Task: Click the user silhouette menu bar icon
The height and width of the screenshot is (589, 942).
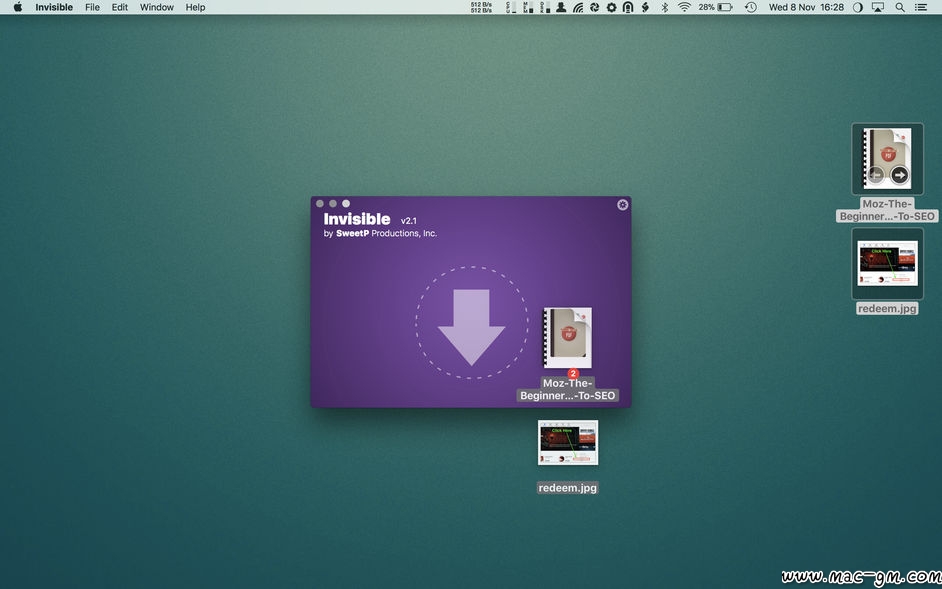Action: (x=561, y=7)
